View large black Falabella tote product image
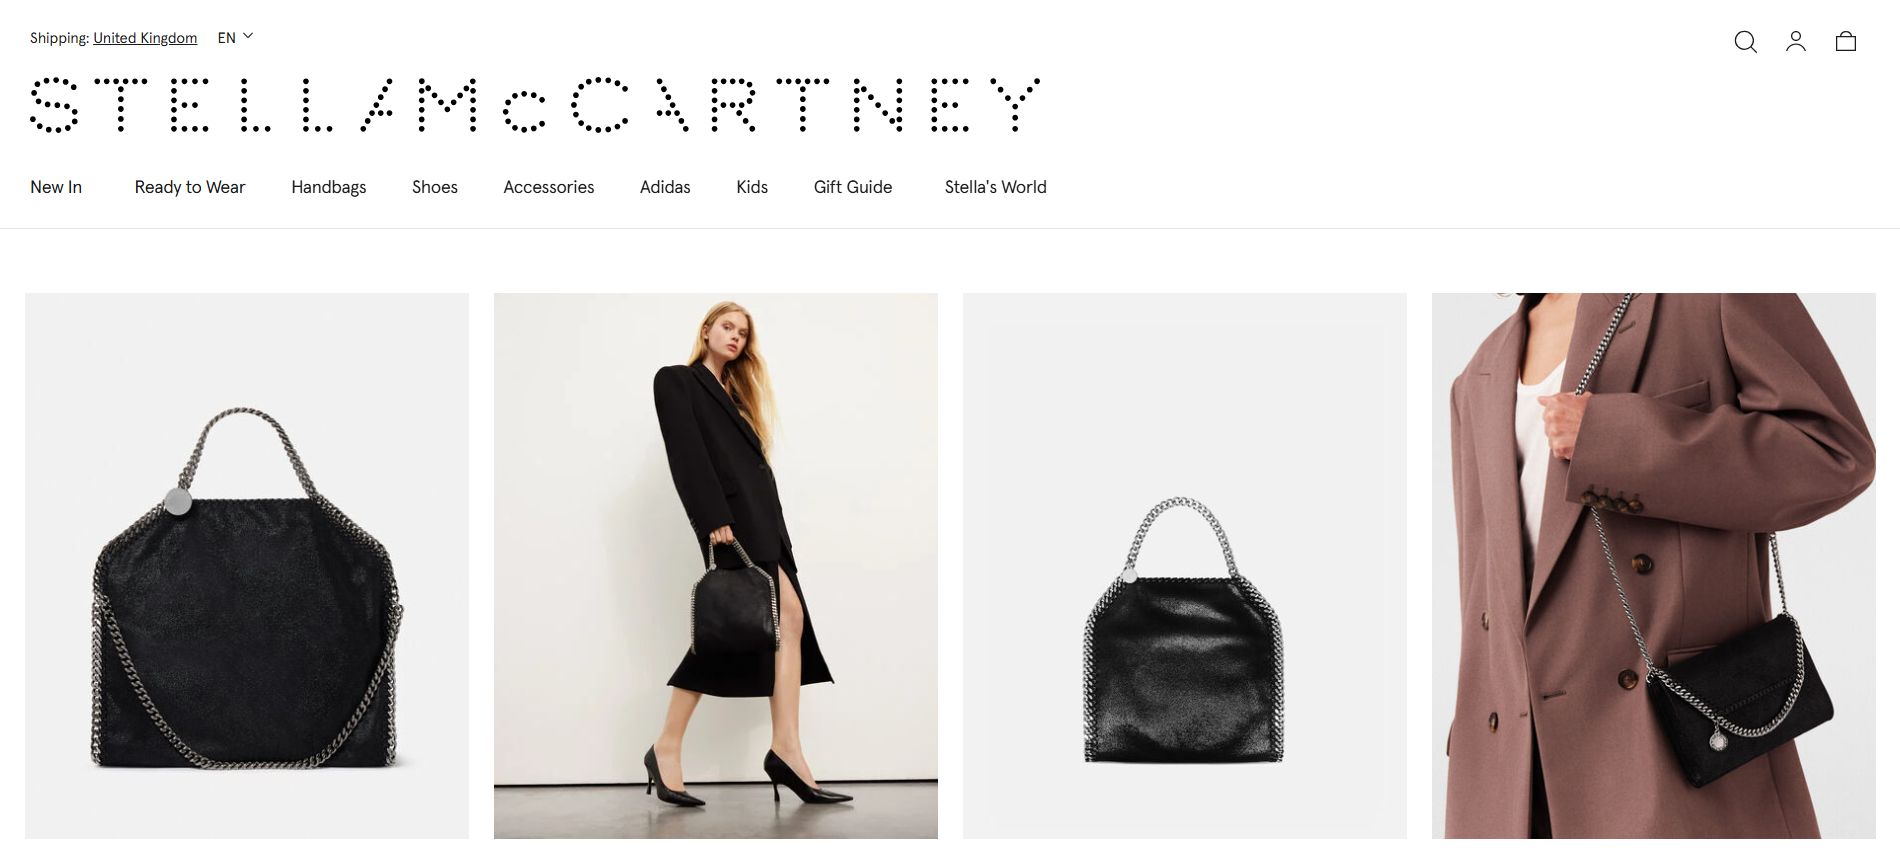1900x855 pixels. click(x=247, y=566)
